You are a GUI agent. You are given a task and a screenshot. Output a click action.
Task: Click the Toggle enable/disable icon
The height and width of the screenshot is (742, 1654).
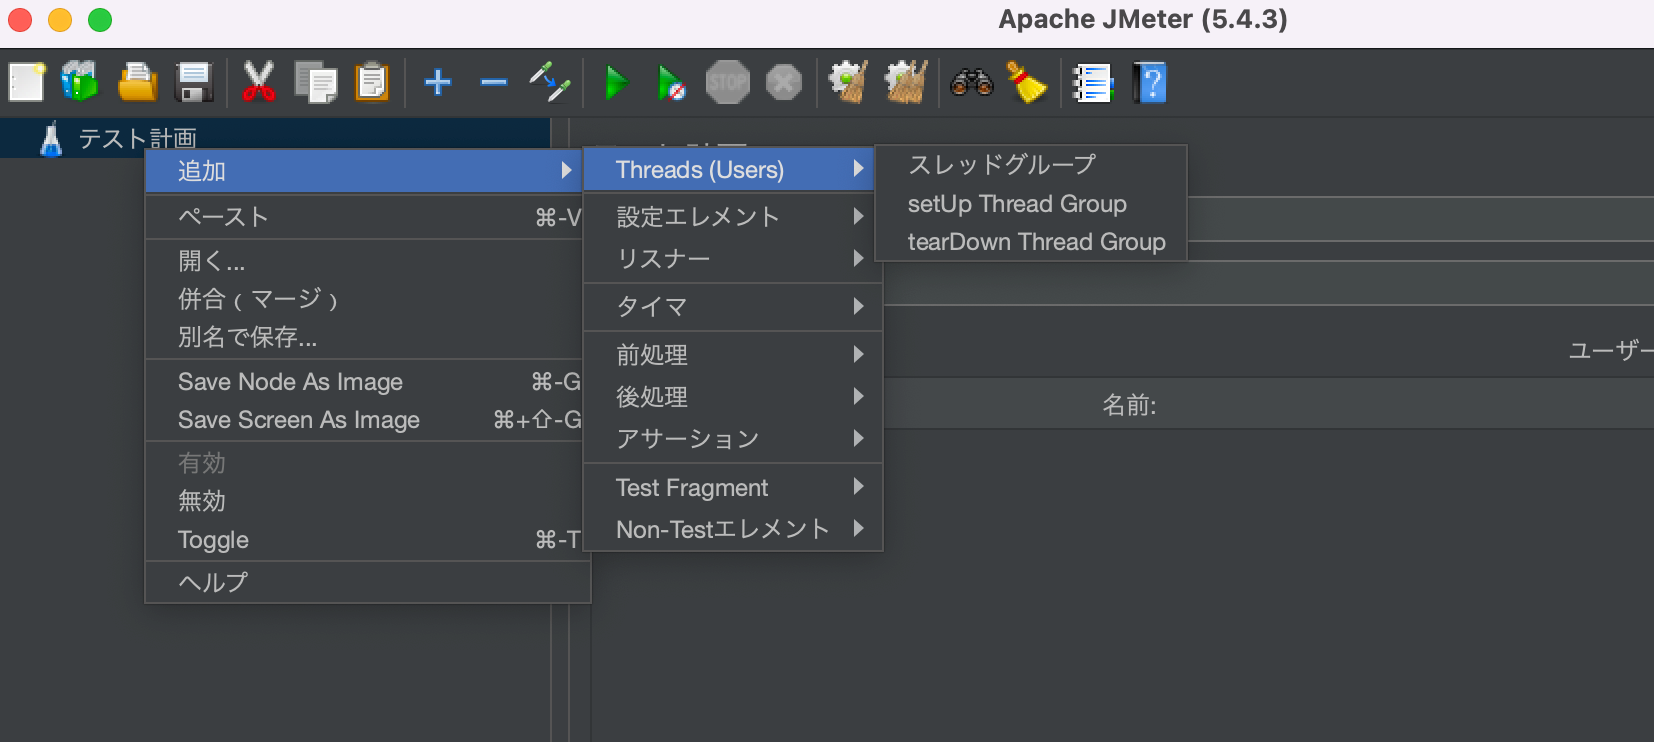[x=550, y=82]
